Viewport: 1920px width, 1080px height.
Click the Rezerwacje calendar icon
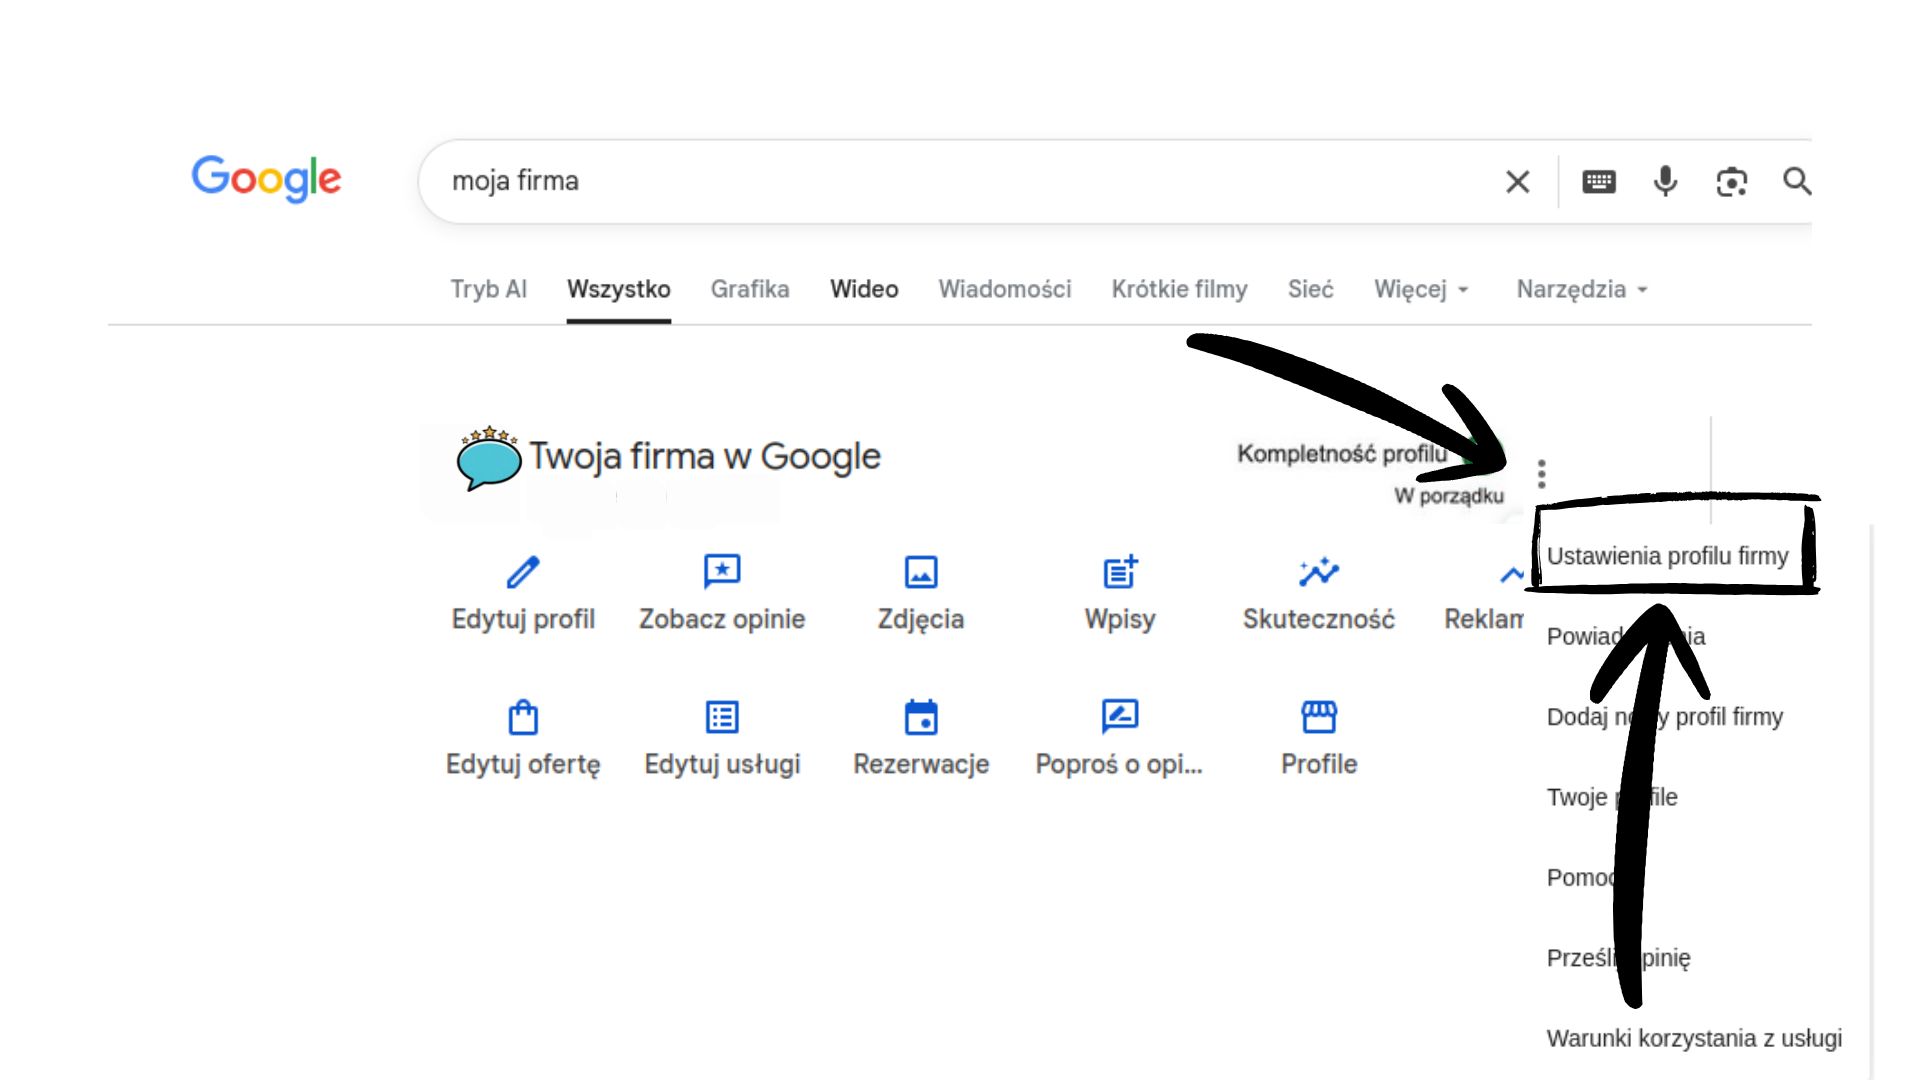click(x=920, y=717)
